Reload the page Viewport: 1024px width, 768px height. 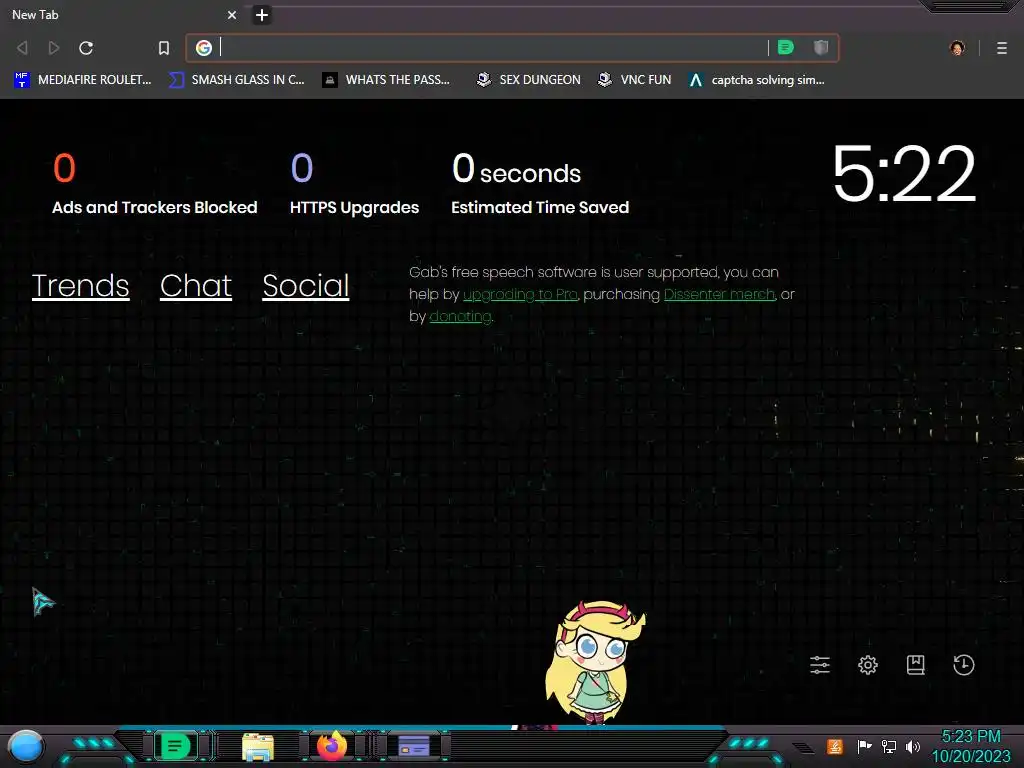(86, 48)
